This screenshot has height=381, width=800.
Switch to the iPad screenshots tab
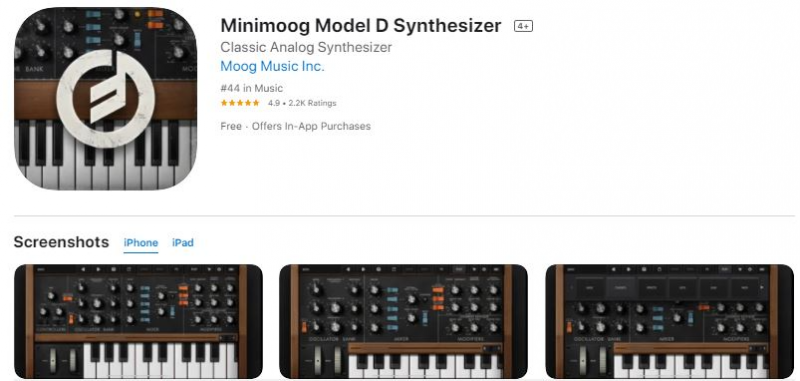[183, 243]
